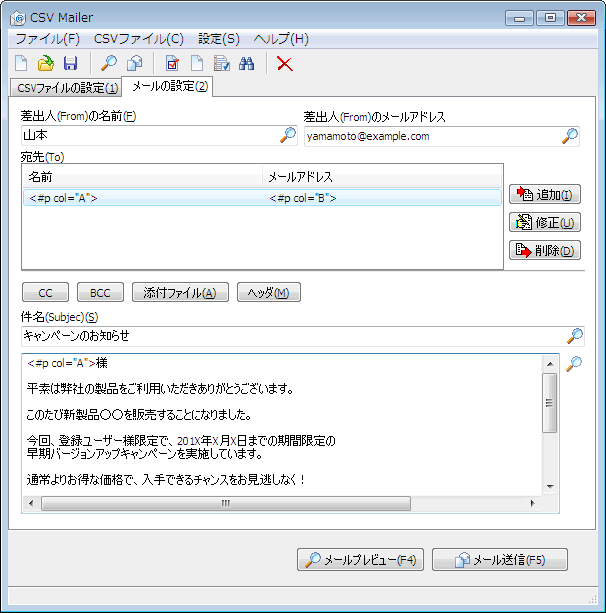
Task: Click magnifier icon beside the message body
Action: (x=574, y=364)
